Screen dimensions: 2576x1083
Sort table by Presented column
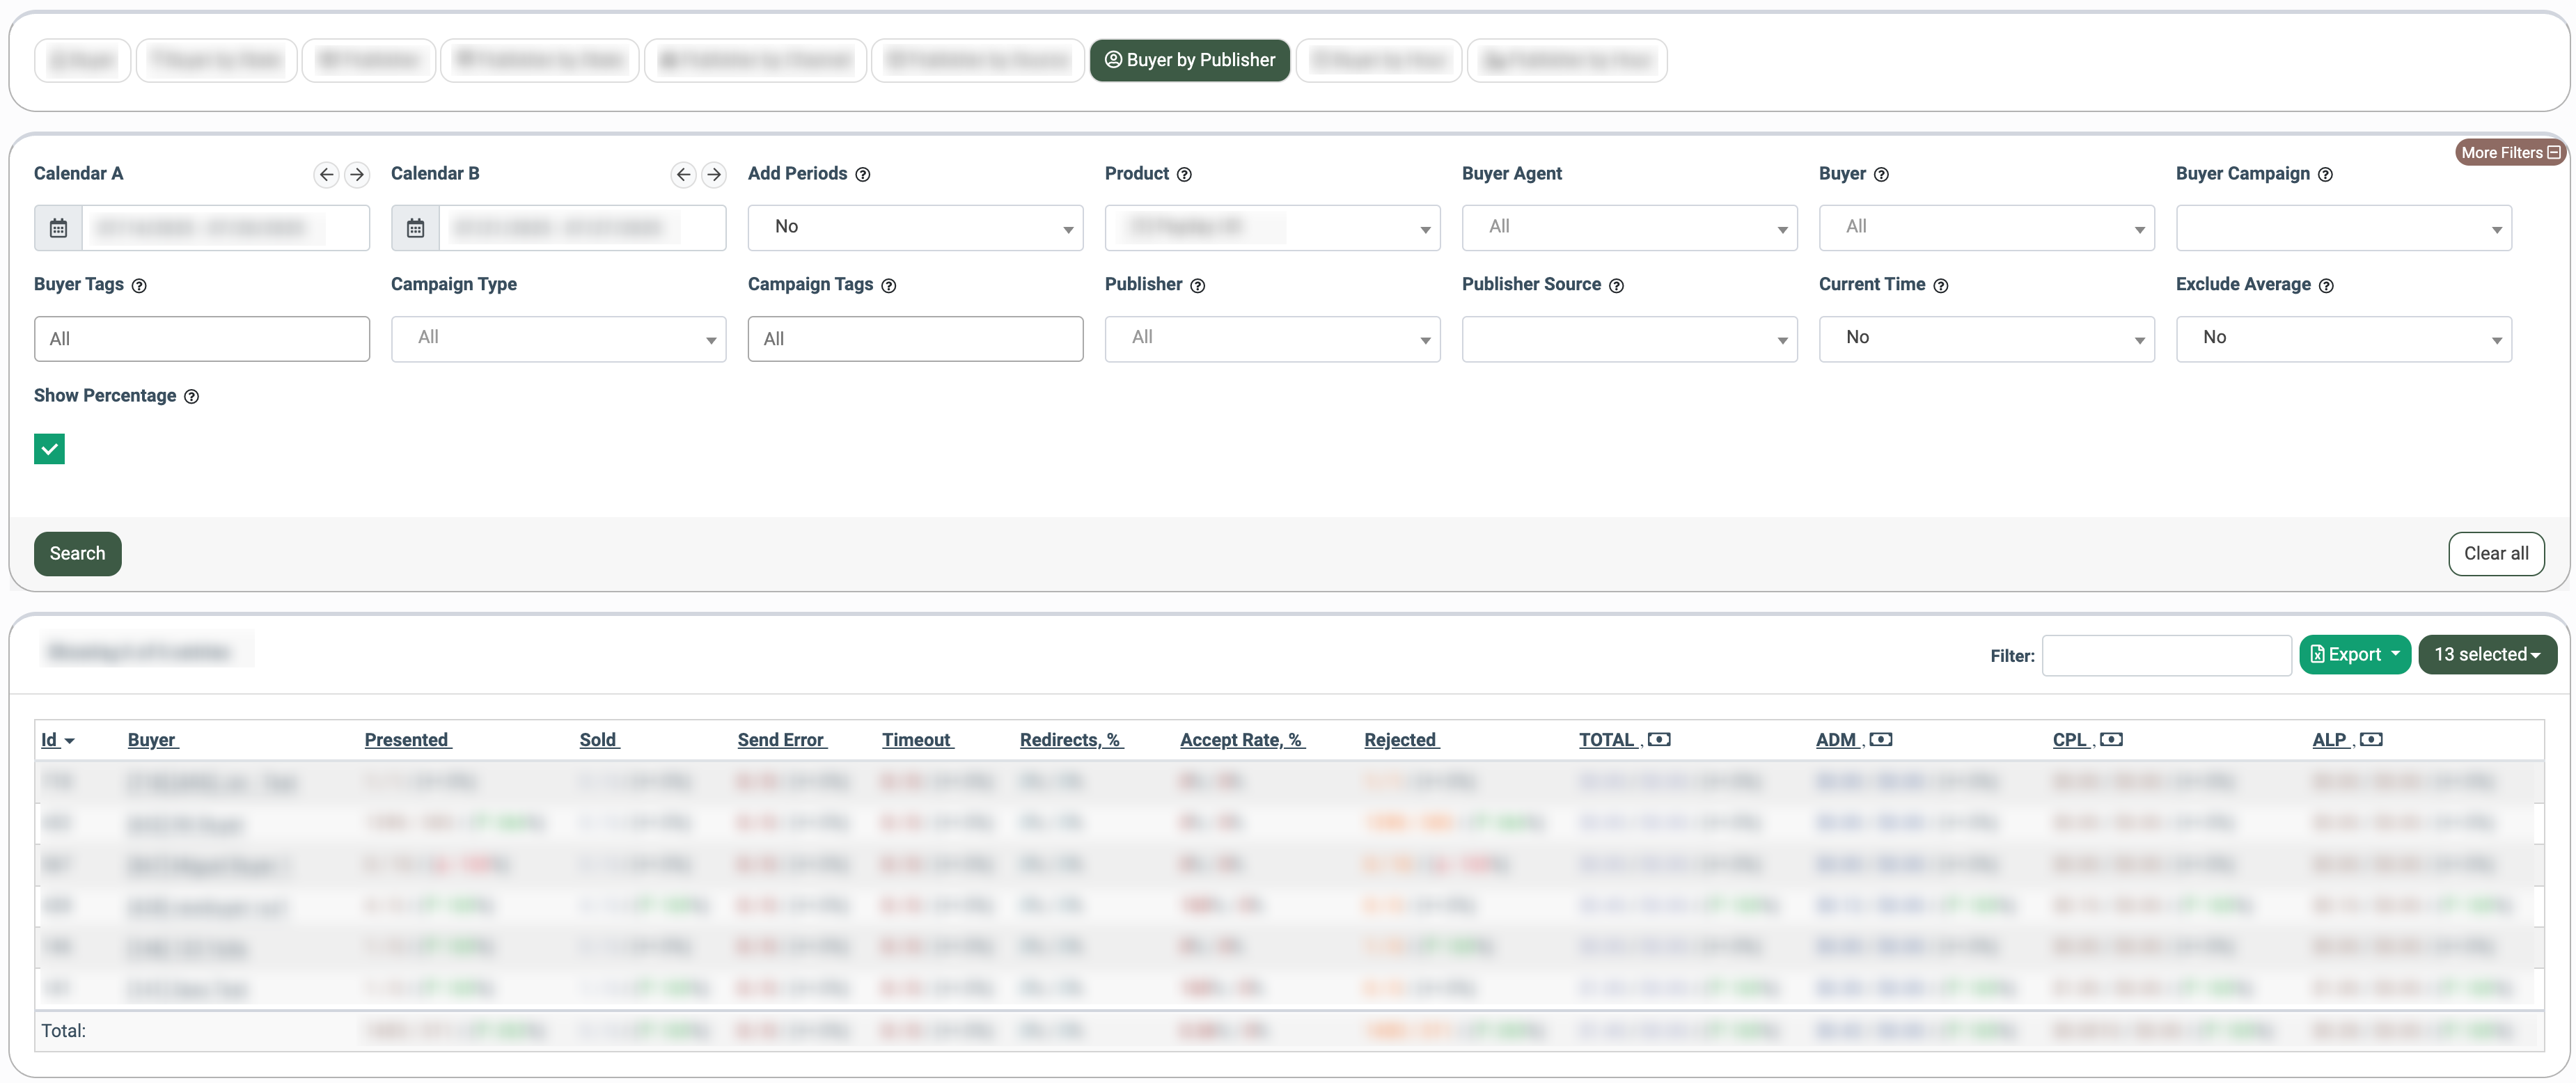407,740
